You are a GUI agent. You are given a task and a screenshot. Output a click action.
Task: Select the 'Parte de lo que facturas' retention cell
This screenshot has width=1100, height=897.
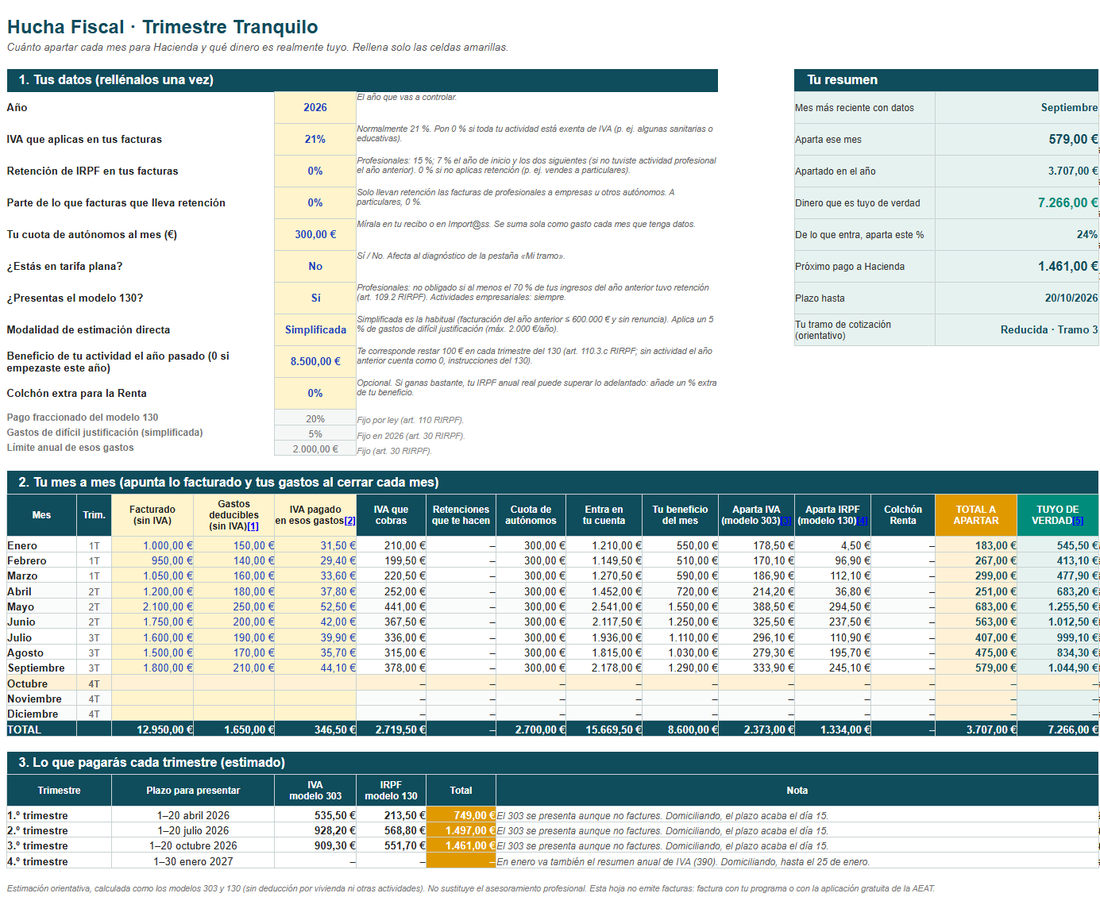315,203
